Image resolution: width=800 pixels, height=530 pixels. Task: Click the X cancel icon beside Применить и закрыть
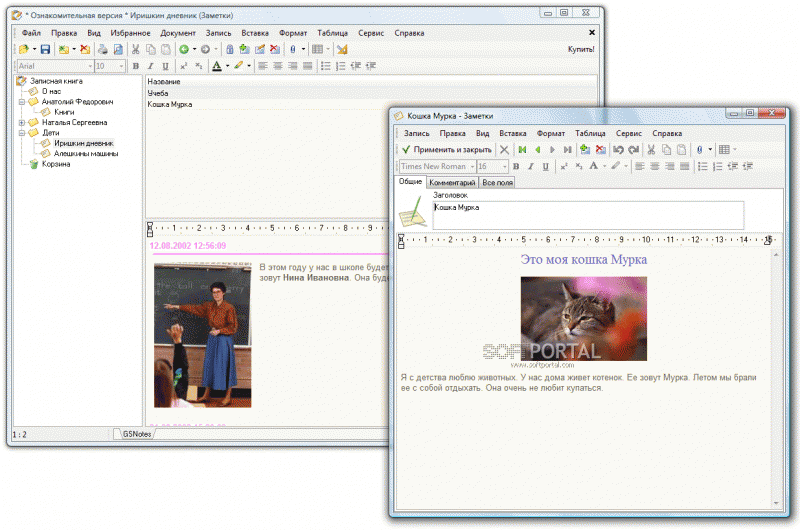(x=504, y=149)
